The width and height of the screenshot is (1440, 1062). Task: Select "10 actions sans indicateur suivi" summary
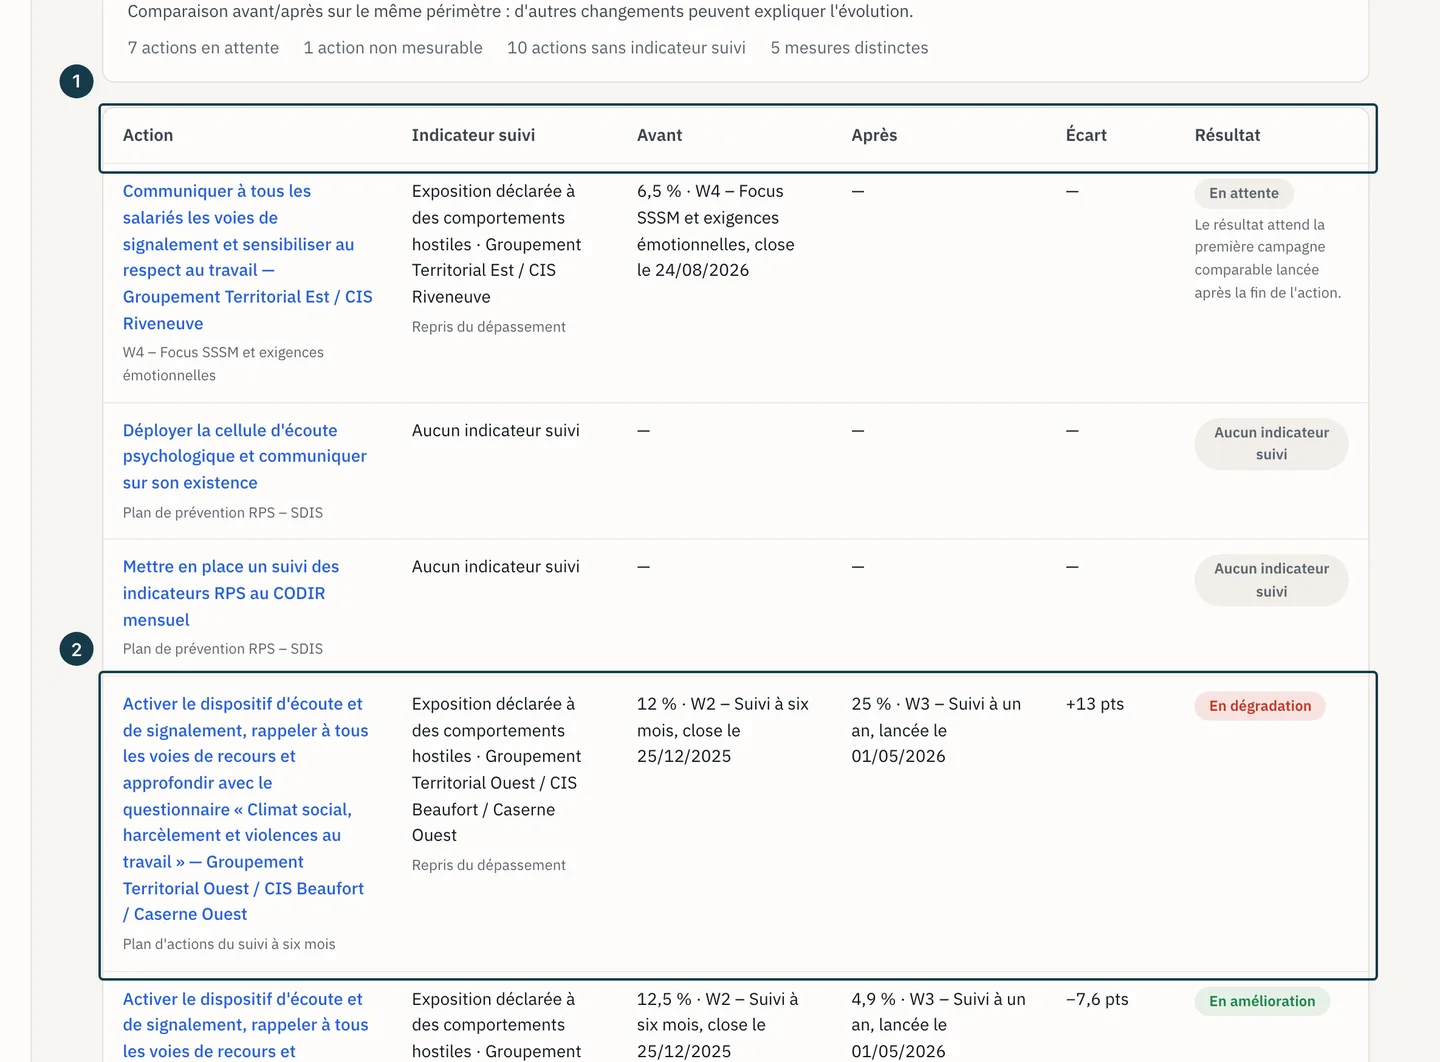click(x=626, y=48)
